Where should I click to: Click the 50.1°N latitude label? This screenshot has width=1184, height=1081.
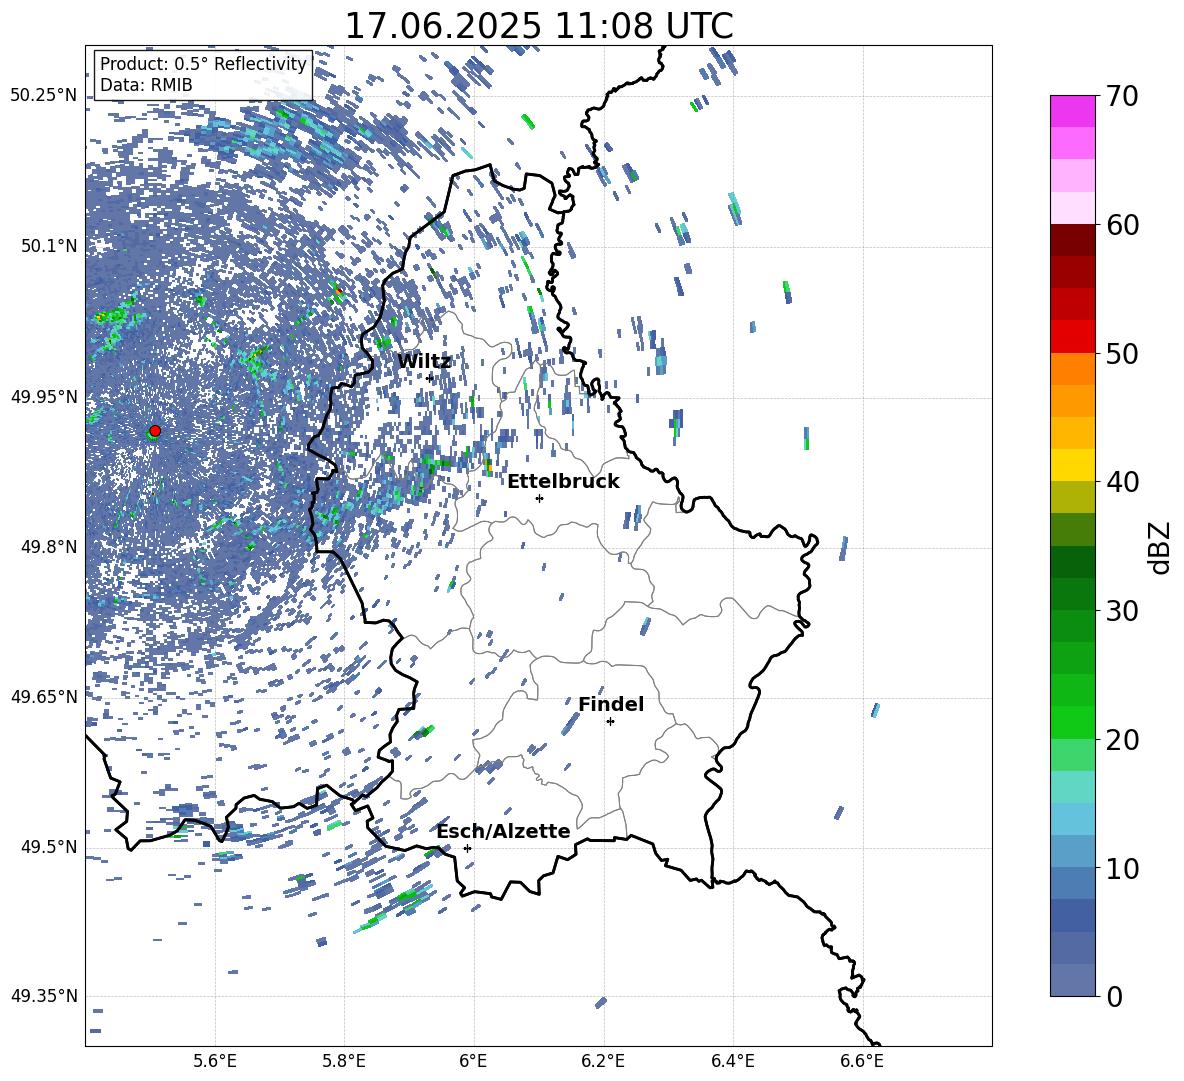pyautogui.click(x=48, y=246)
